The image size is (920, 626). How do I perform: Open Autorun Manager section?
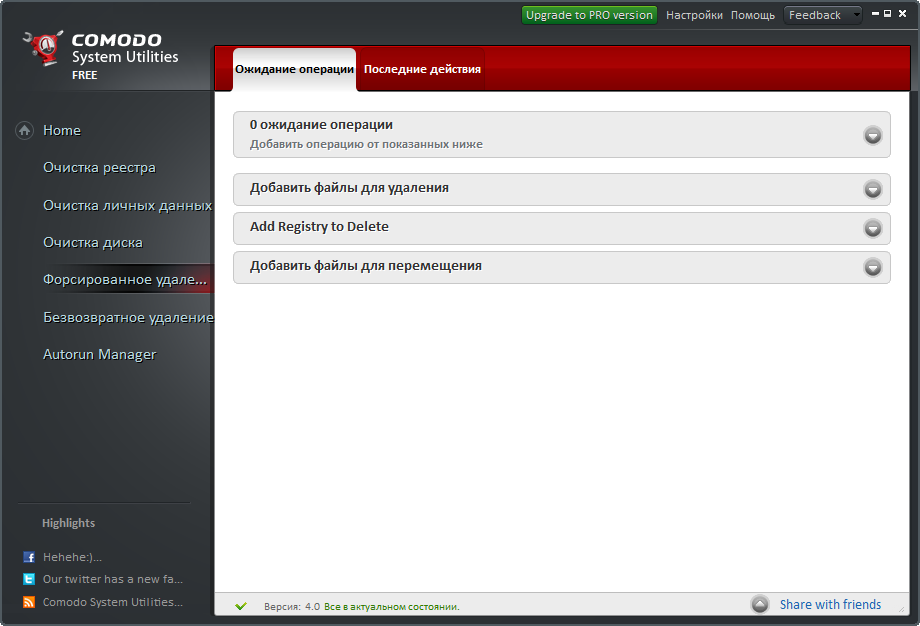click(x=100, y=354)
